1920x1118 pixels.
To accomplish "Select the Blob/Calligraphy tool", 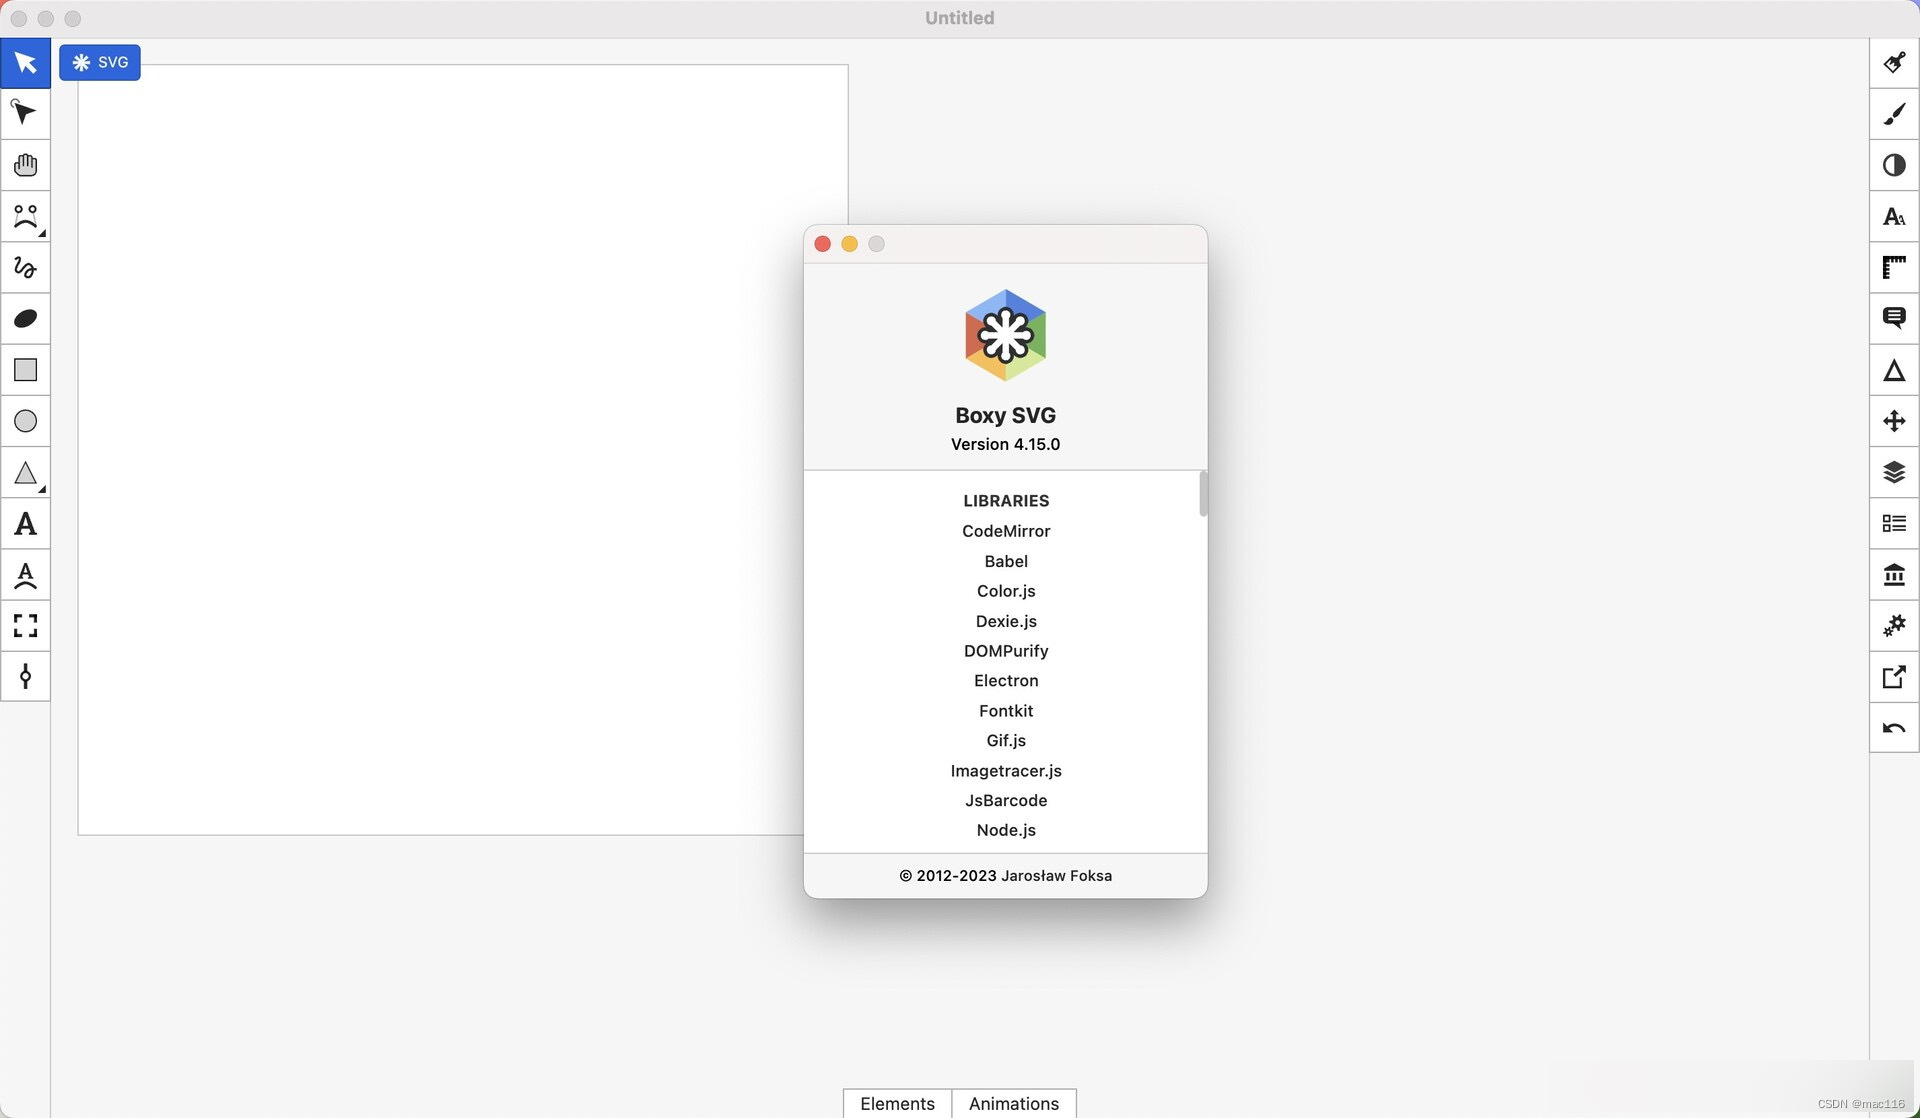I will (x=24, y=318).
